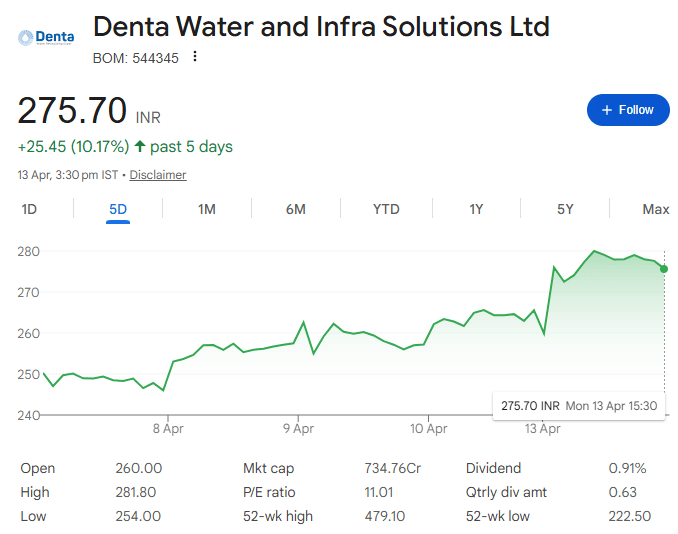Click the green up arrow price indicator
Viewport: 678px width, 534px height.
pos(140,147)
